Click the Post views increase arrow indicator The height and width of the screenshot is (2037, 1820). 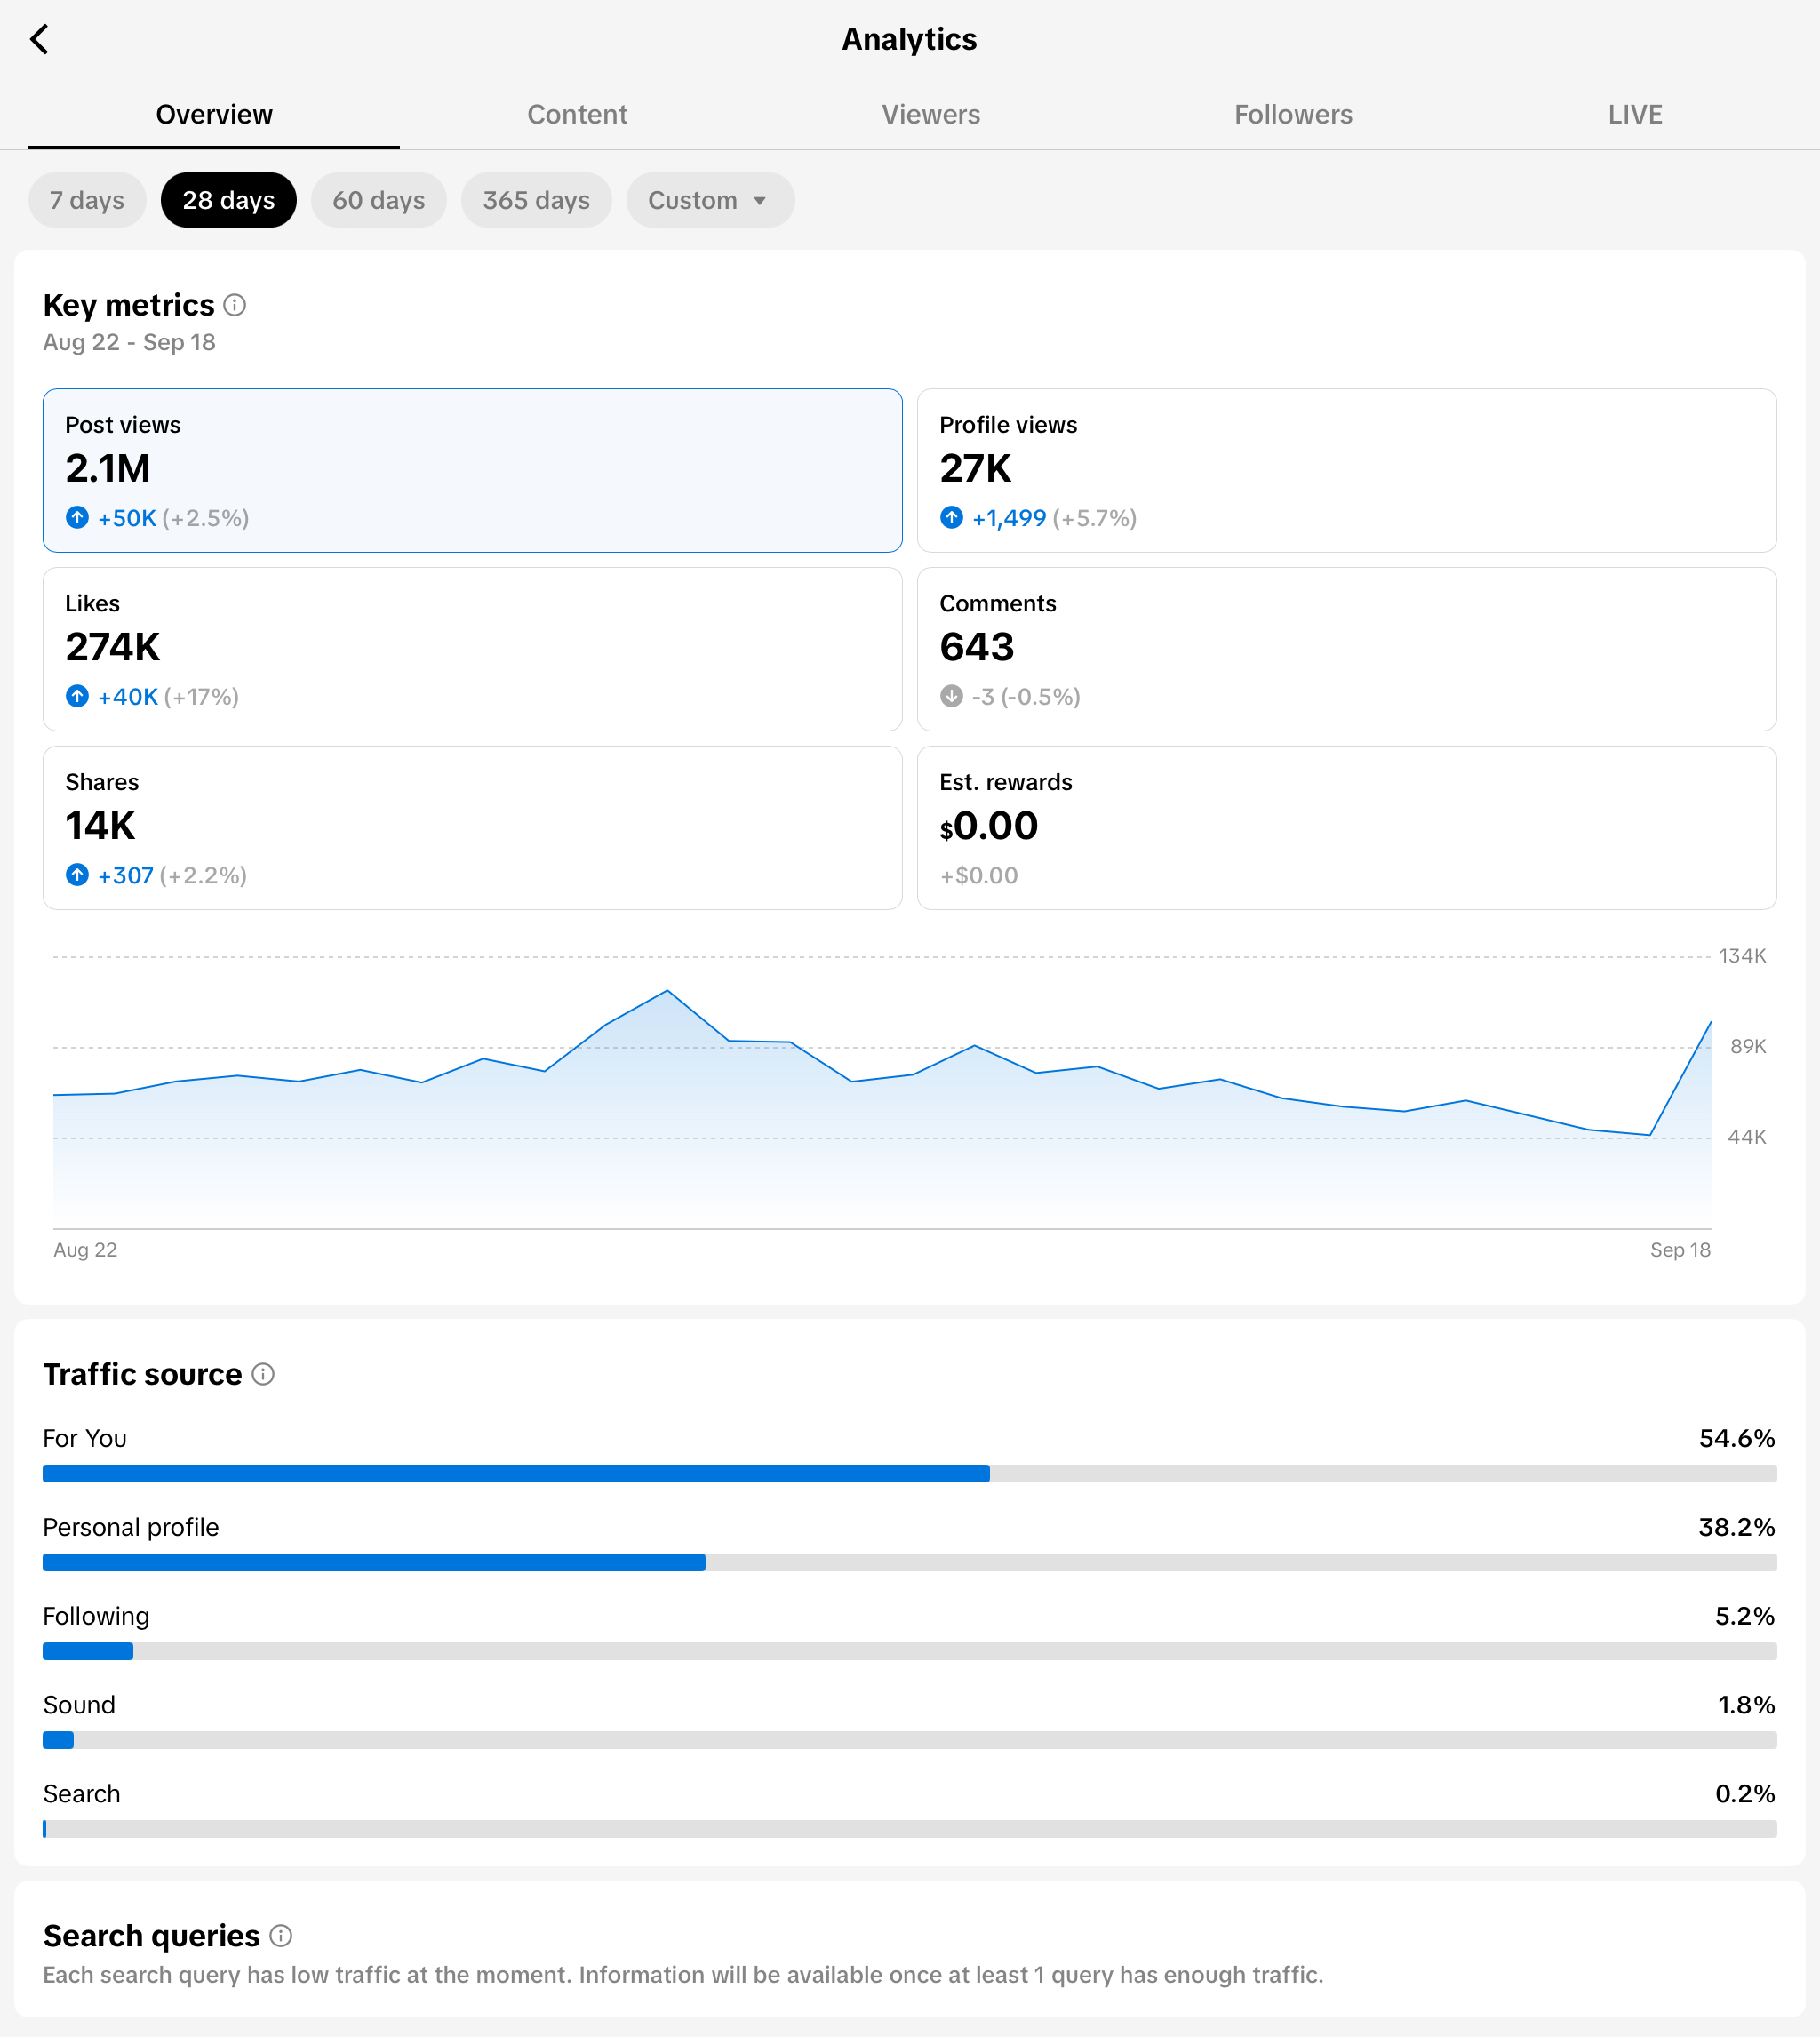77,518
